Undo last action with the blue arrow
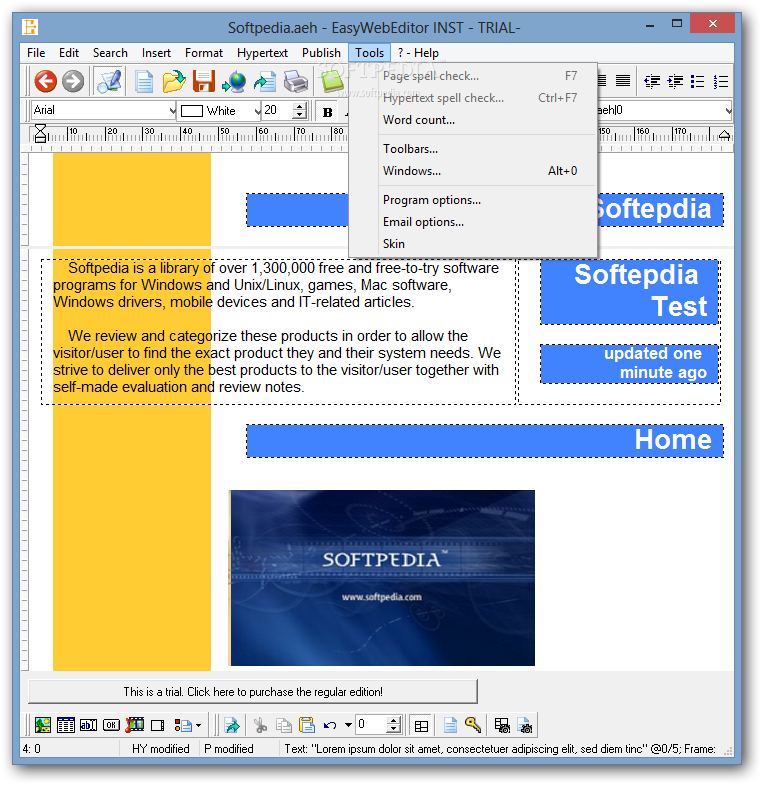The height and width of the screenshot is (785, 762). pyautogui.click(x=330, y=725)
